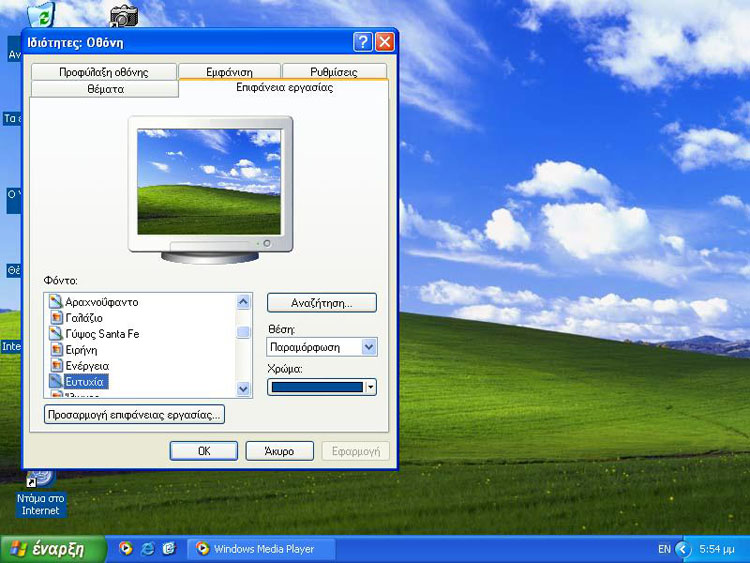This screenshot has height=563, width=750.
Task: Click the background list scrollbar thumb
Action: pyautogui.click(x=243, y=331)
